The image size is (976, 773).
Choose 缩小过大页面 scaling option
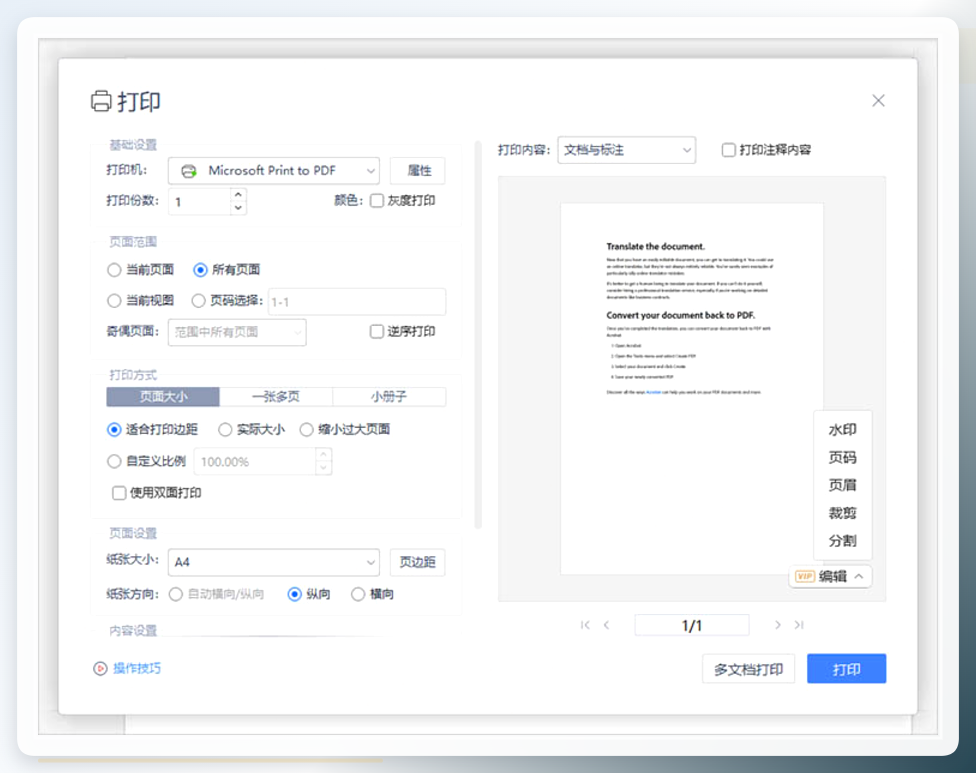pyautogui.click(x=306, y=429)
